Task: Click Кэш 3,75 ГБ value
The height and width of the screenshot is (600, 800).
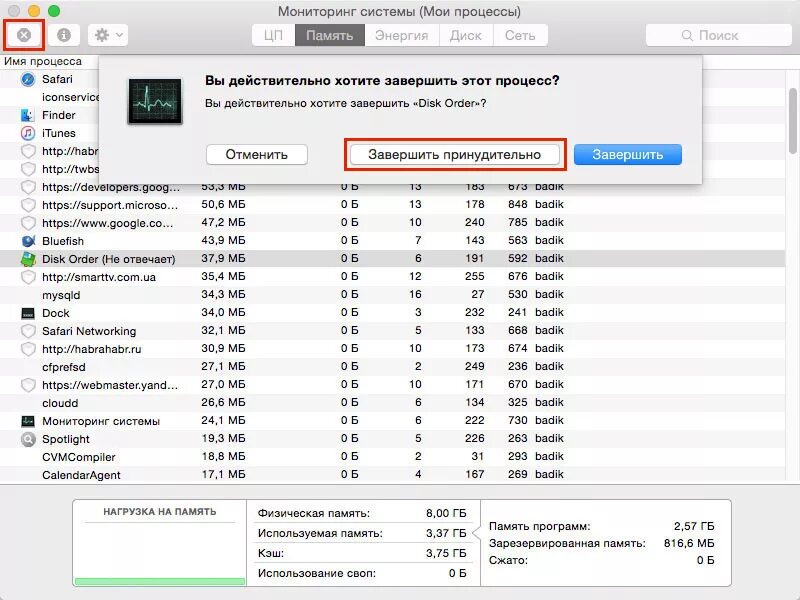Action: coord(446,553)
